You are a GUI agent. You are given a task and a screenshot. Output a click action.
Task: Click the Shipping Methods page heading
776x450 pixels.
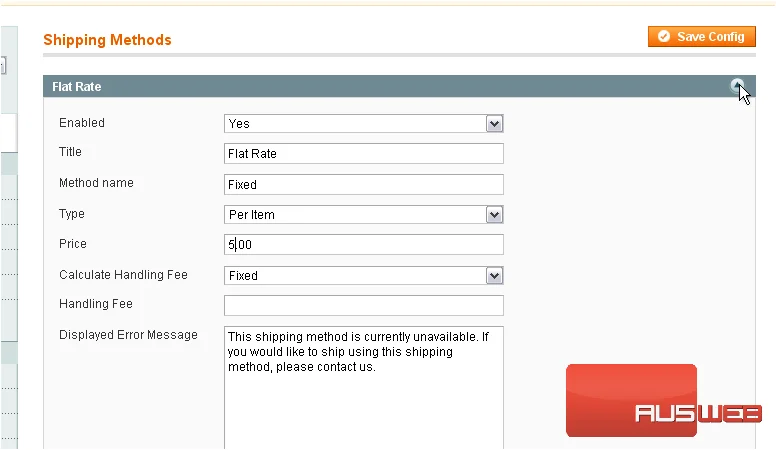[107, 40]
